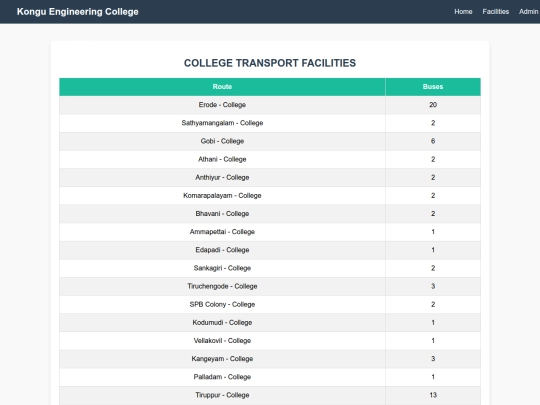Image resolution: width=540 pixels, height=405 pixels.
Task: Open the Home navigation link
Action: pos(463,12)
